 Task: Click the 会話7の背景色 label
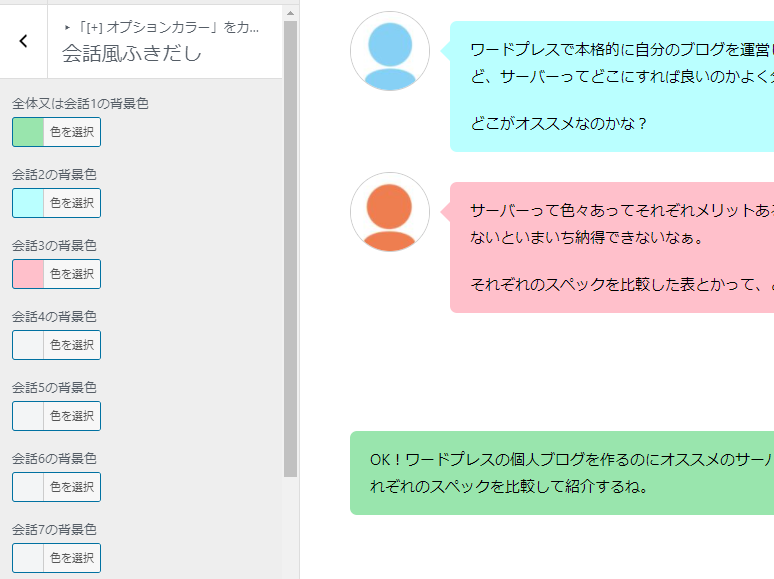coord(54,530)
